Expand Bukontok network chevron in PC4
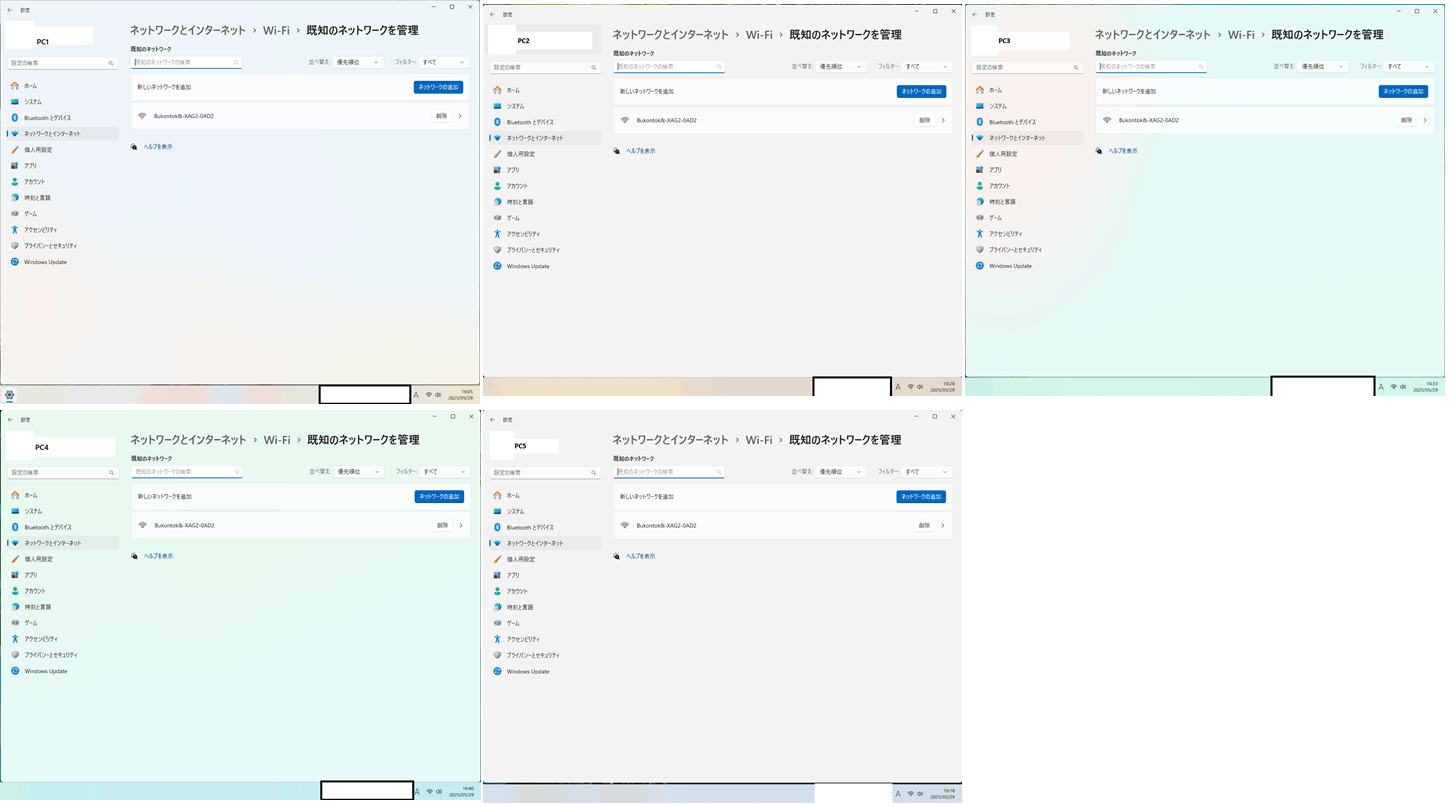1450x806 pixels. click(x=461, y=525)
